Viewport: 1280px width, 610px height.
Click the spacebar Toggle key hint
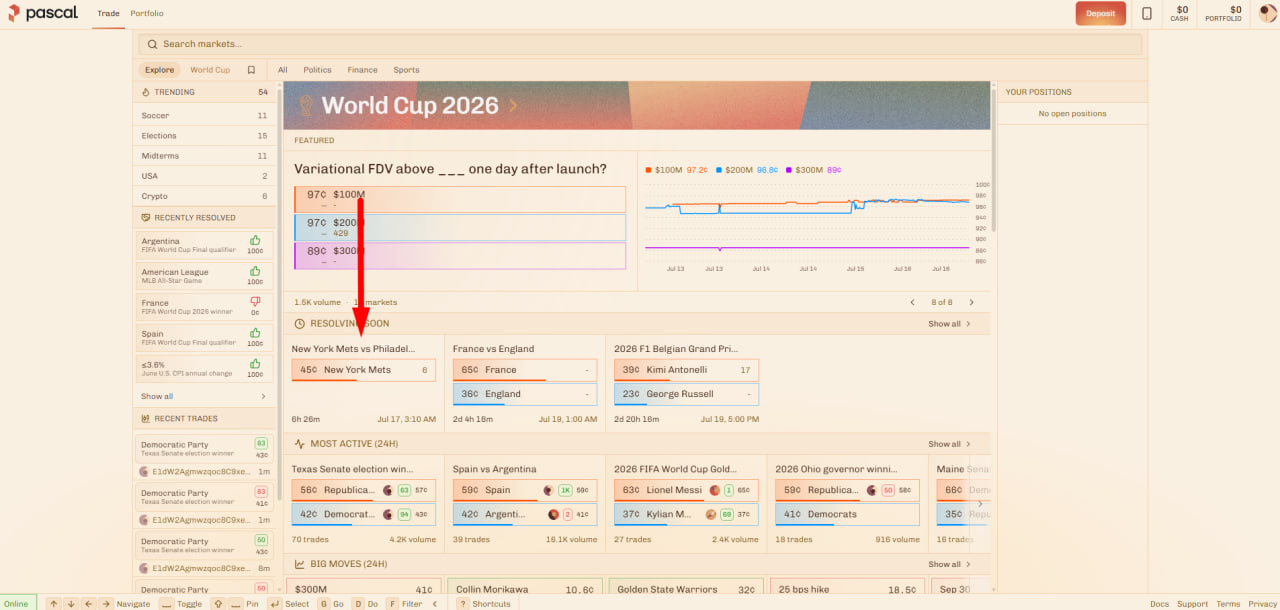[x=166, y=604]
